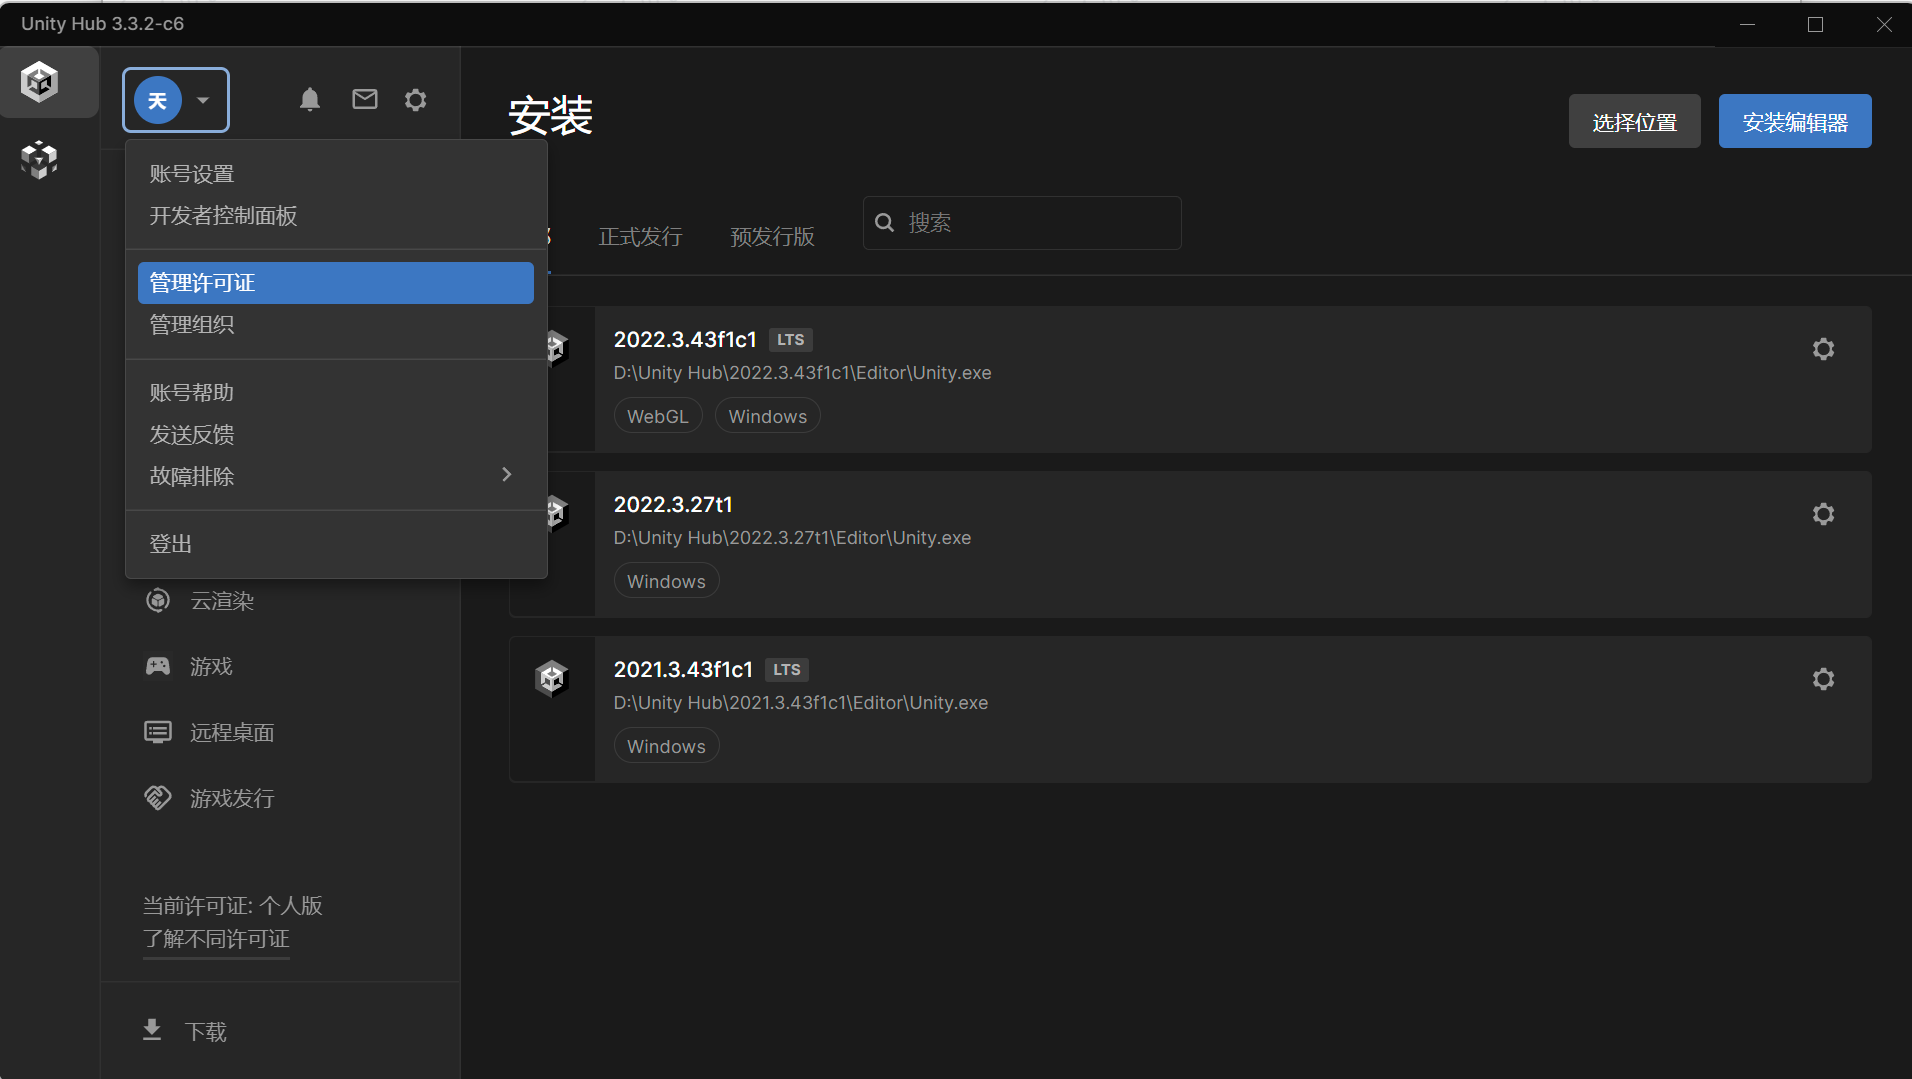The image size is (1912, 1079).
Task: Open the 下载 downloads panel
Action: (206, 1032)
